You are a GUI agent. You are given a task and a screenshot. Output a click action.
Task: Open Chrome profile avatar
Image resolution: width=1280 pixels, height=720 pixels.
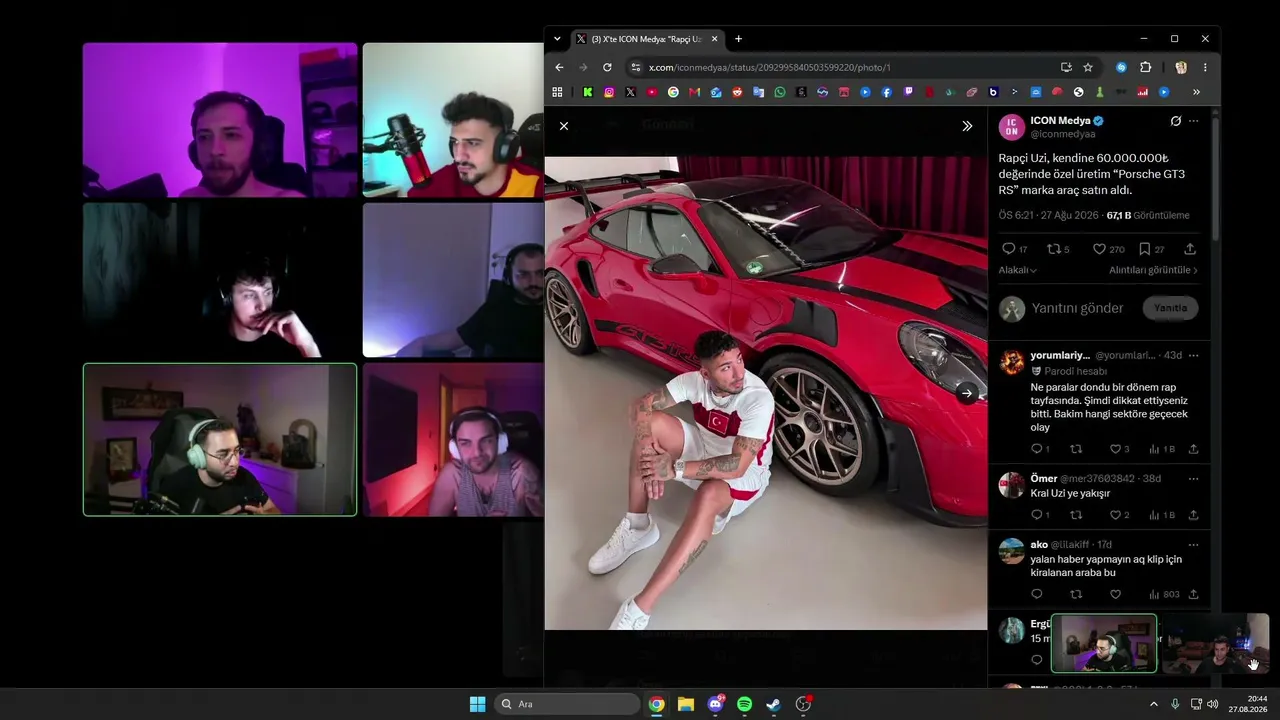[1181, 67]
